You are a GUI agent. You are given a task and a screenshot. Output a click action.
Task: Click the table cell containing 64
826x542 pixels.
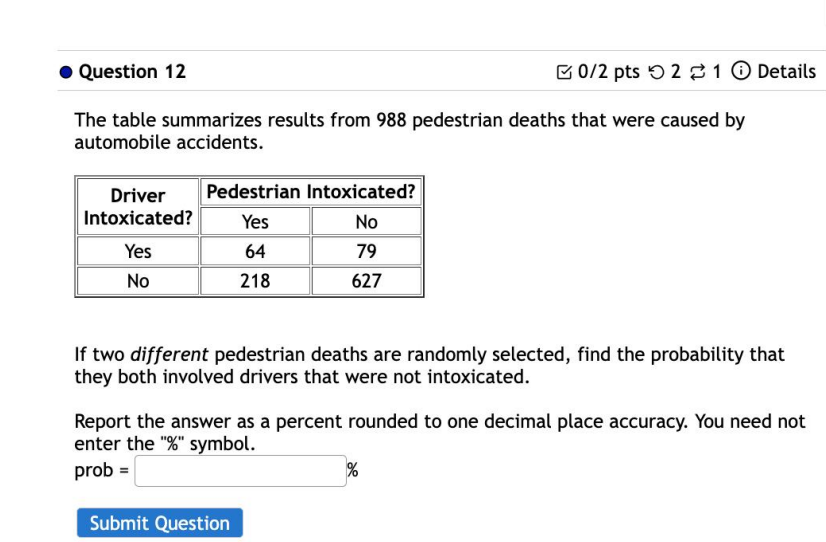pos(255,251)
